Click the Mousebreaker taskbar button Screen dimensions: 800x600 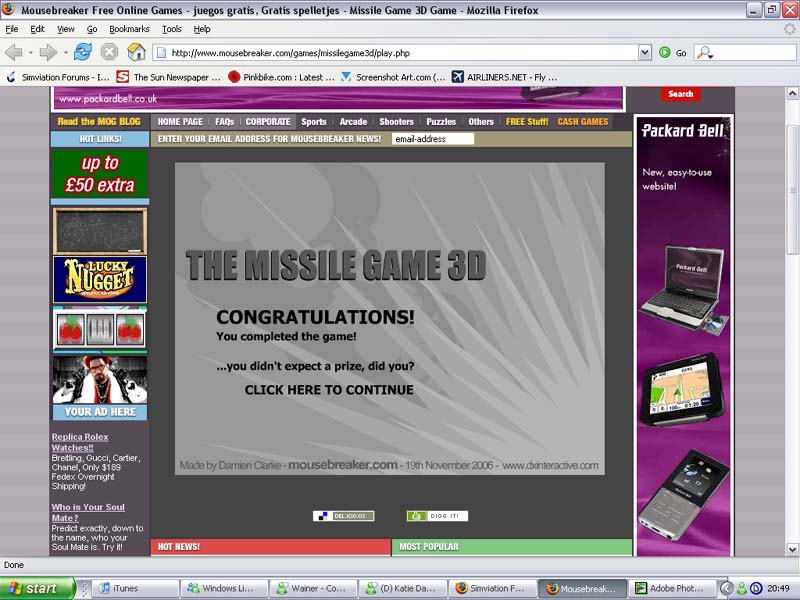tap(583, 588)
